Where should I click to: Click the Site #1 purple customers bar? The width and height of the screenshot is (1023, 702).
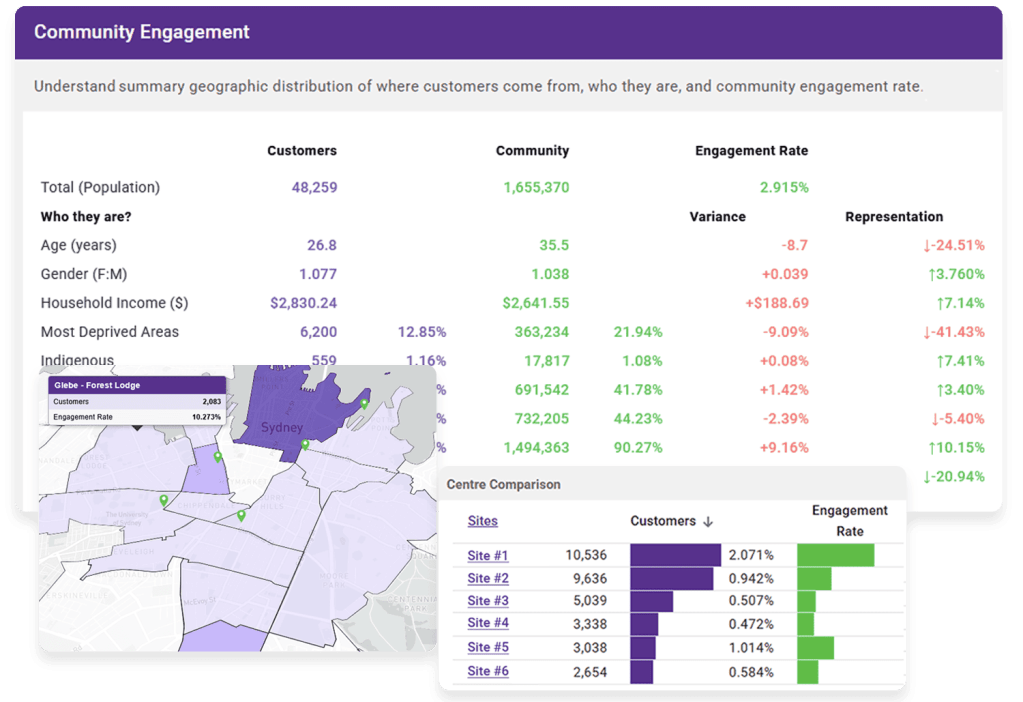tap(675, 556)
